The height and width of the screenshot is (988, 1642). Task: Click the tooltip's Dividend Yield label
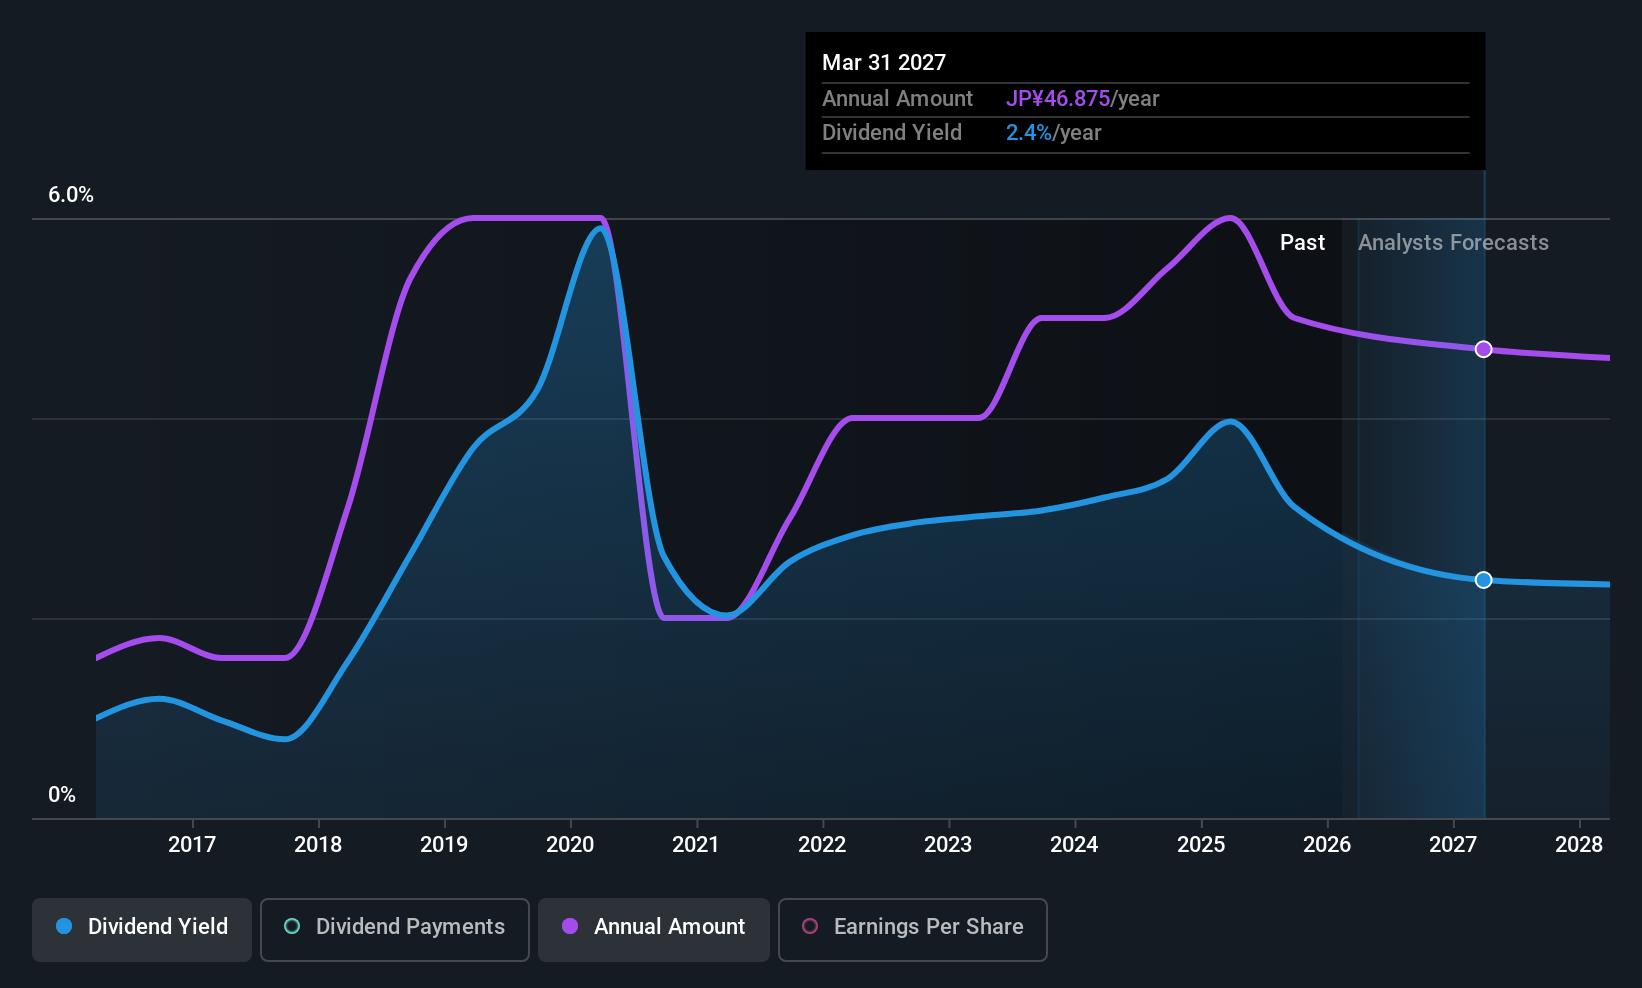click(x=892, y=133)
